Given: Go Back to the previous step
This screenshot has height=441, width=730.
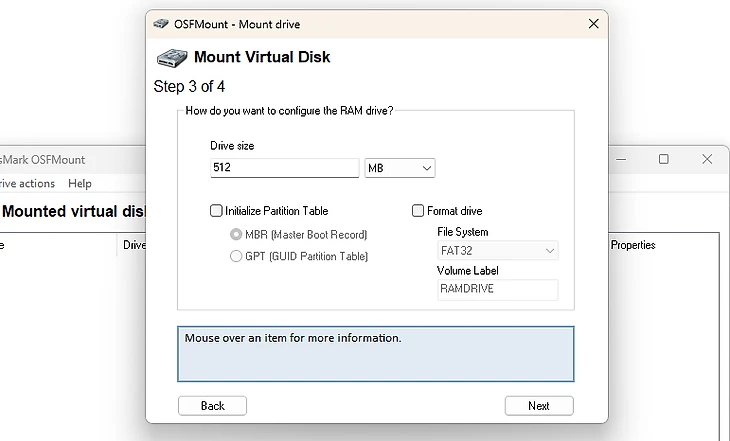Looking at the screenshot, I should click(x=212, y=406).
